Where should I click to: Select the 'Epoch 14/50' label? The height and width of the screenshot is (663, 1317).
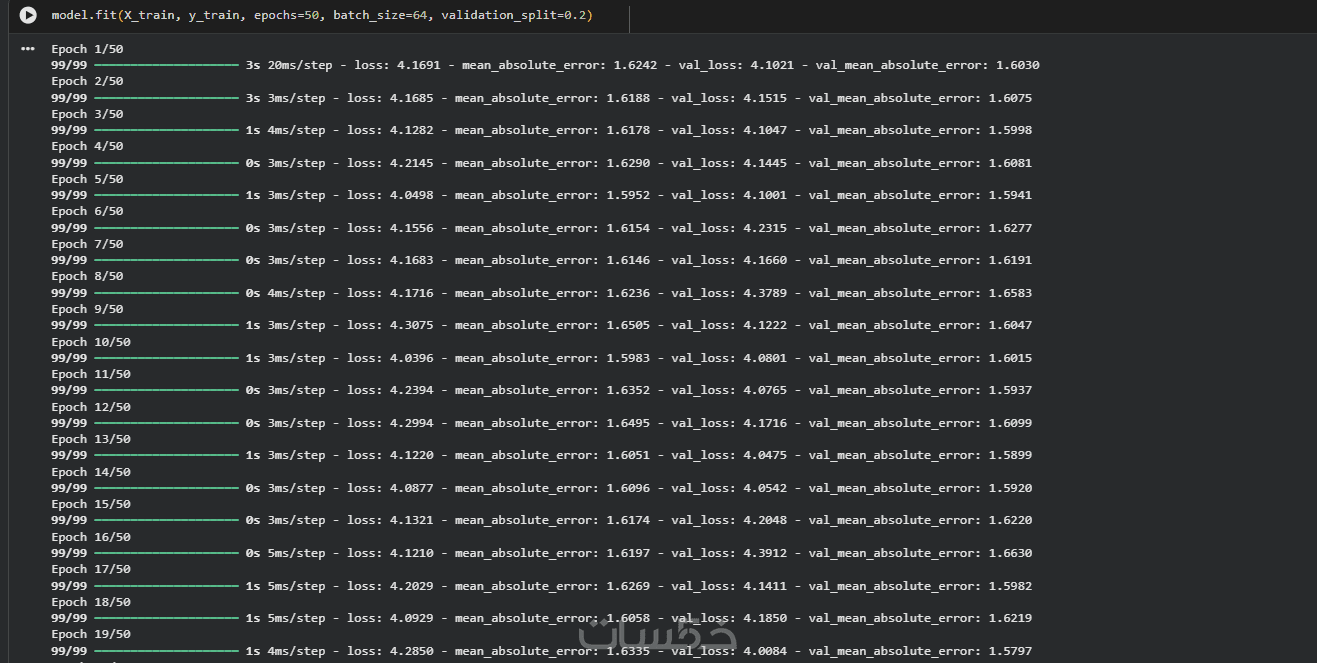pyautogui.click(x=91, y=472)
